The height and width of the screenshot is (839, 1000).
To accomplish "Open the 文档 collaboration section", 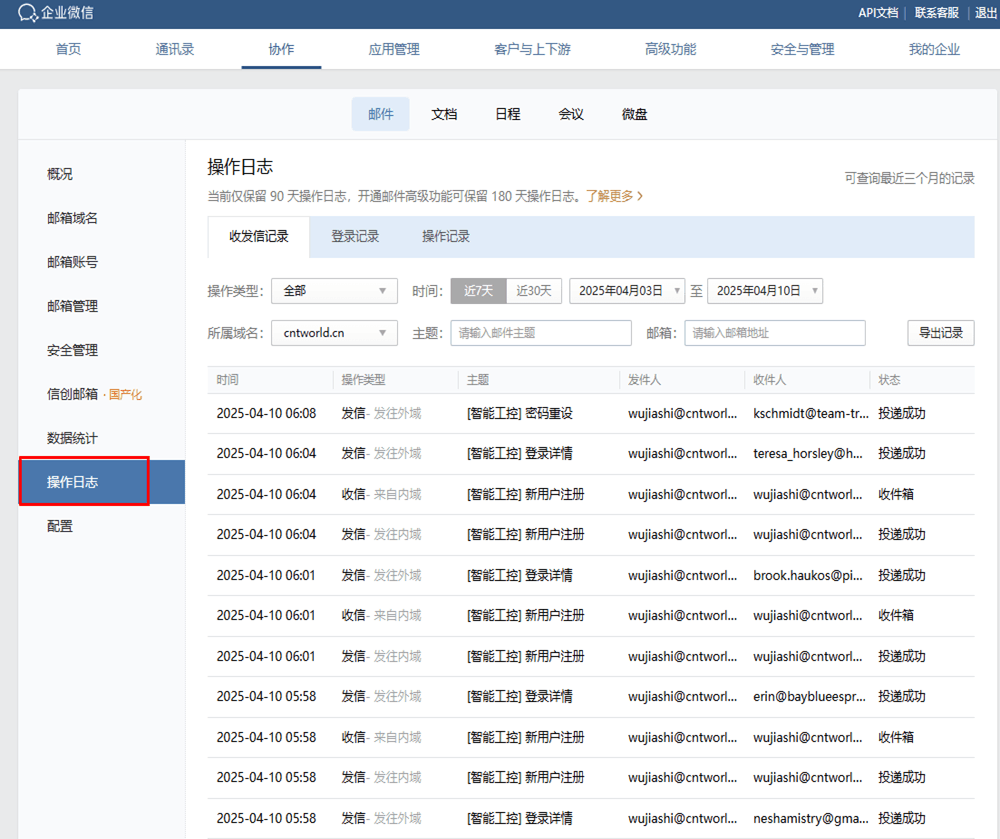I will coord(444,114).
